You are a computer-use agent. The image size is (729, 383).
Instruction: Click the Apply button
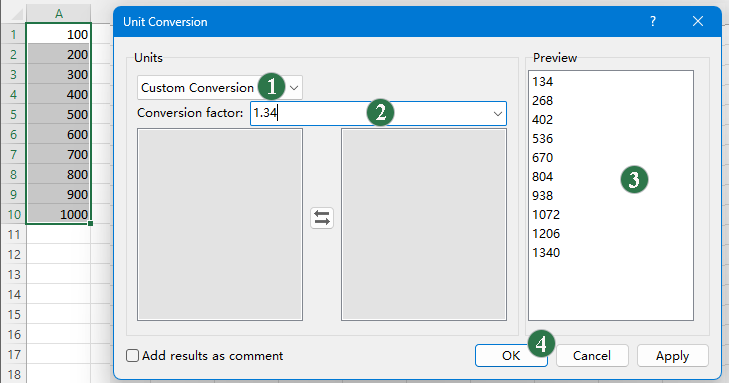672,356
